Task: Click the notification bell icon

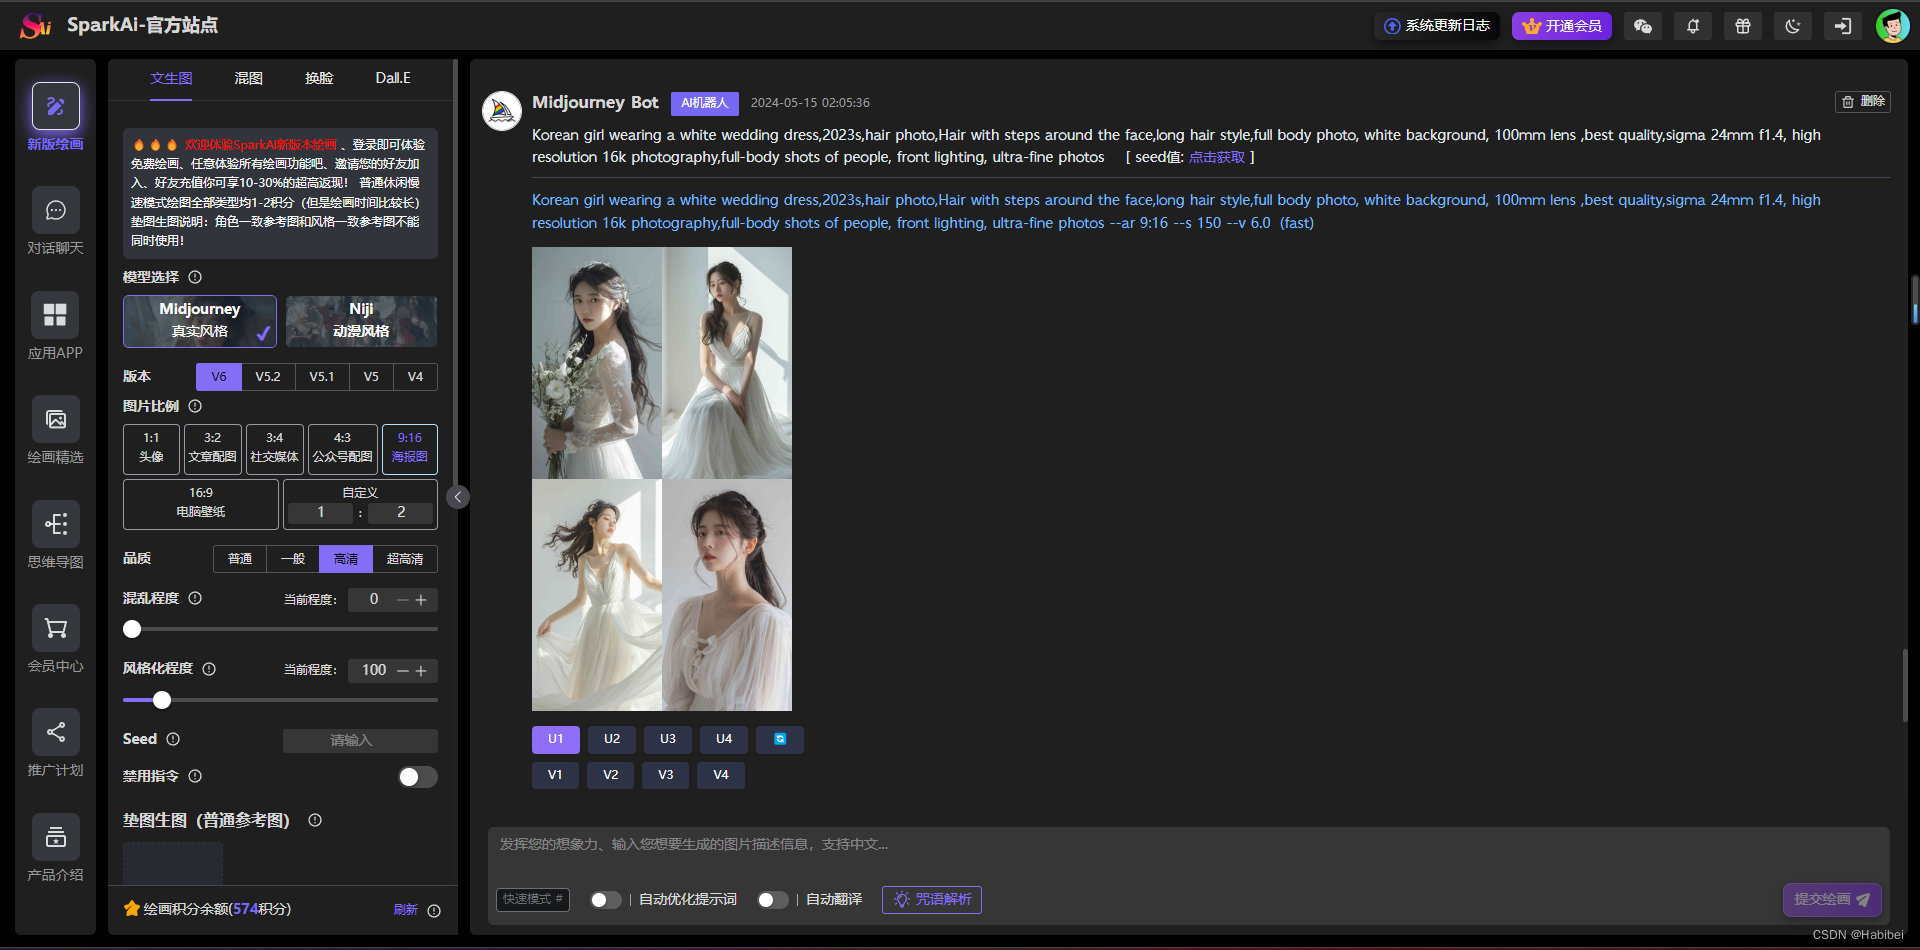Action: pyautogui.click(x=1692, y=25)
